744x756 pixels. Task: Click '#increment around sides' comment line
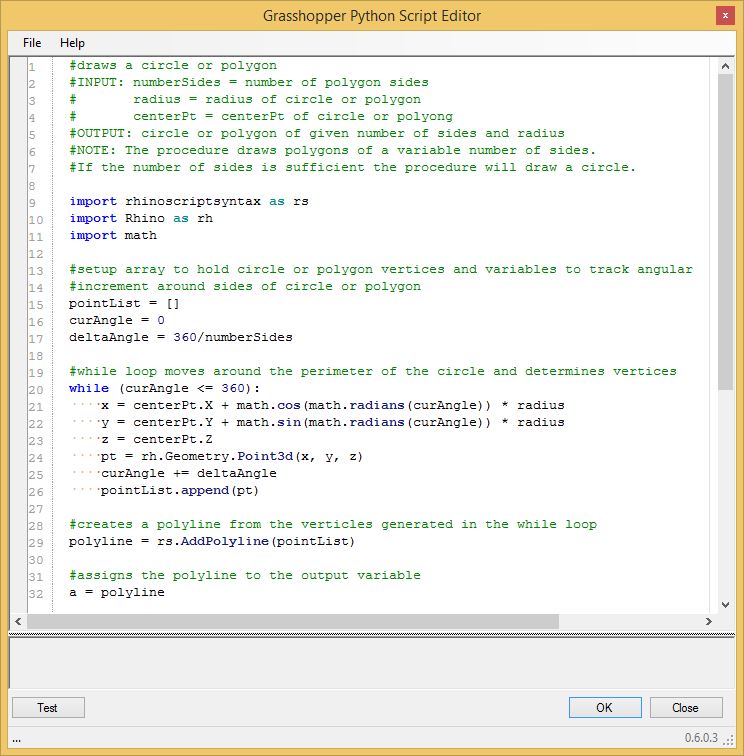click(x=245, y=286)
